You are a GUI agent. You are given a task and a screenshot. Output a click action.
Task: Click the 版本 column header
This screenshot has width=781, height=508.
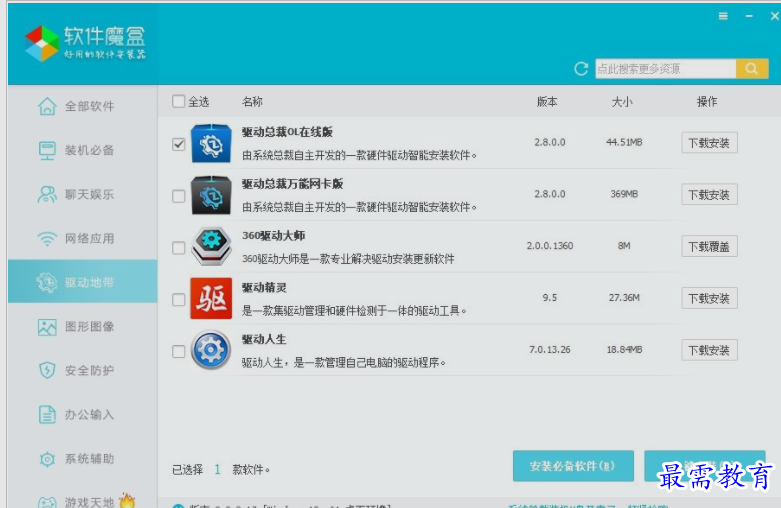click(547, 102)
